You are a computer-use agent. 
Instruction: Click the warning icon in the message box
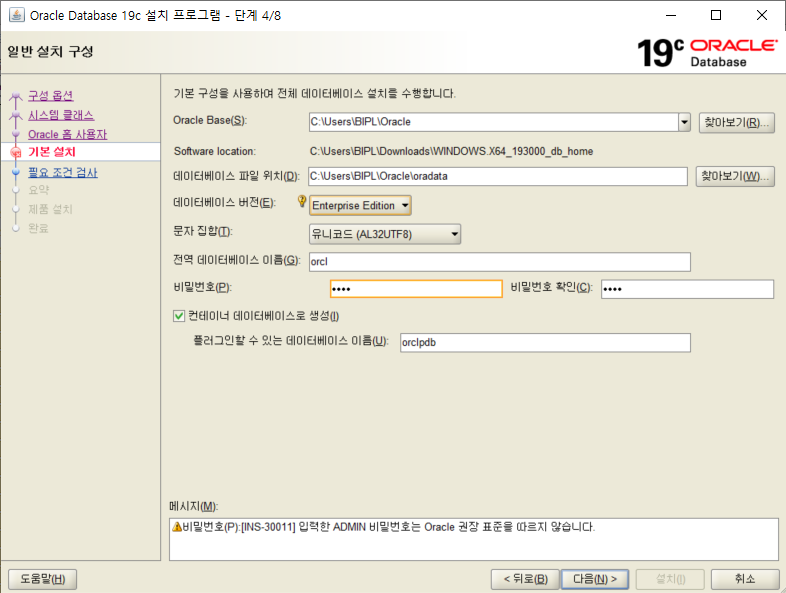(x=177, y=527)
